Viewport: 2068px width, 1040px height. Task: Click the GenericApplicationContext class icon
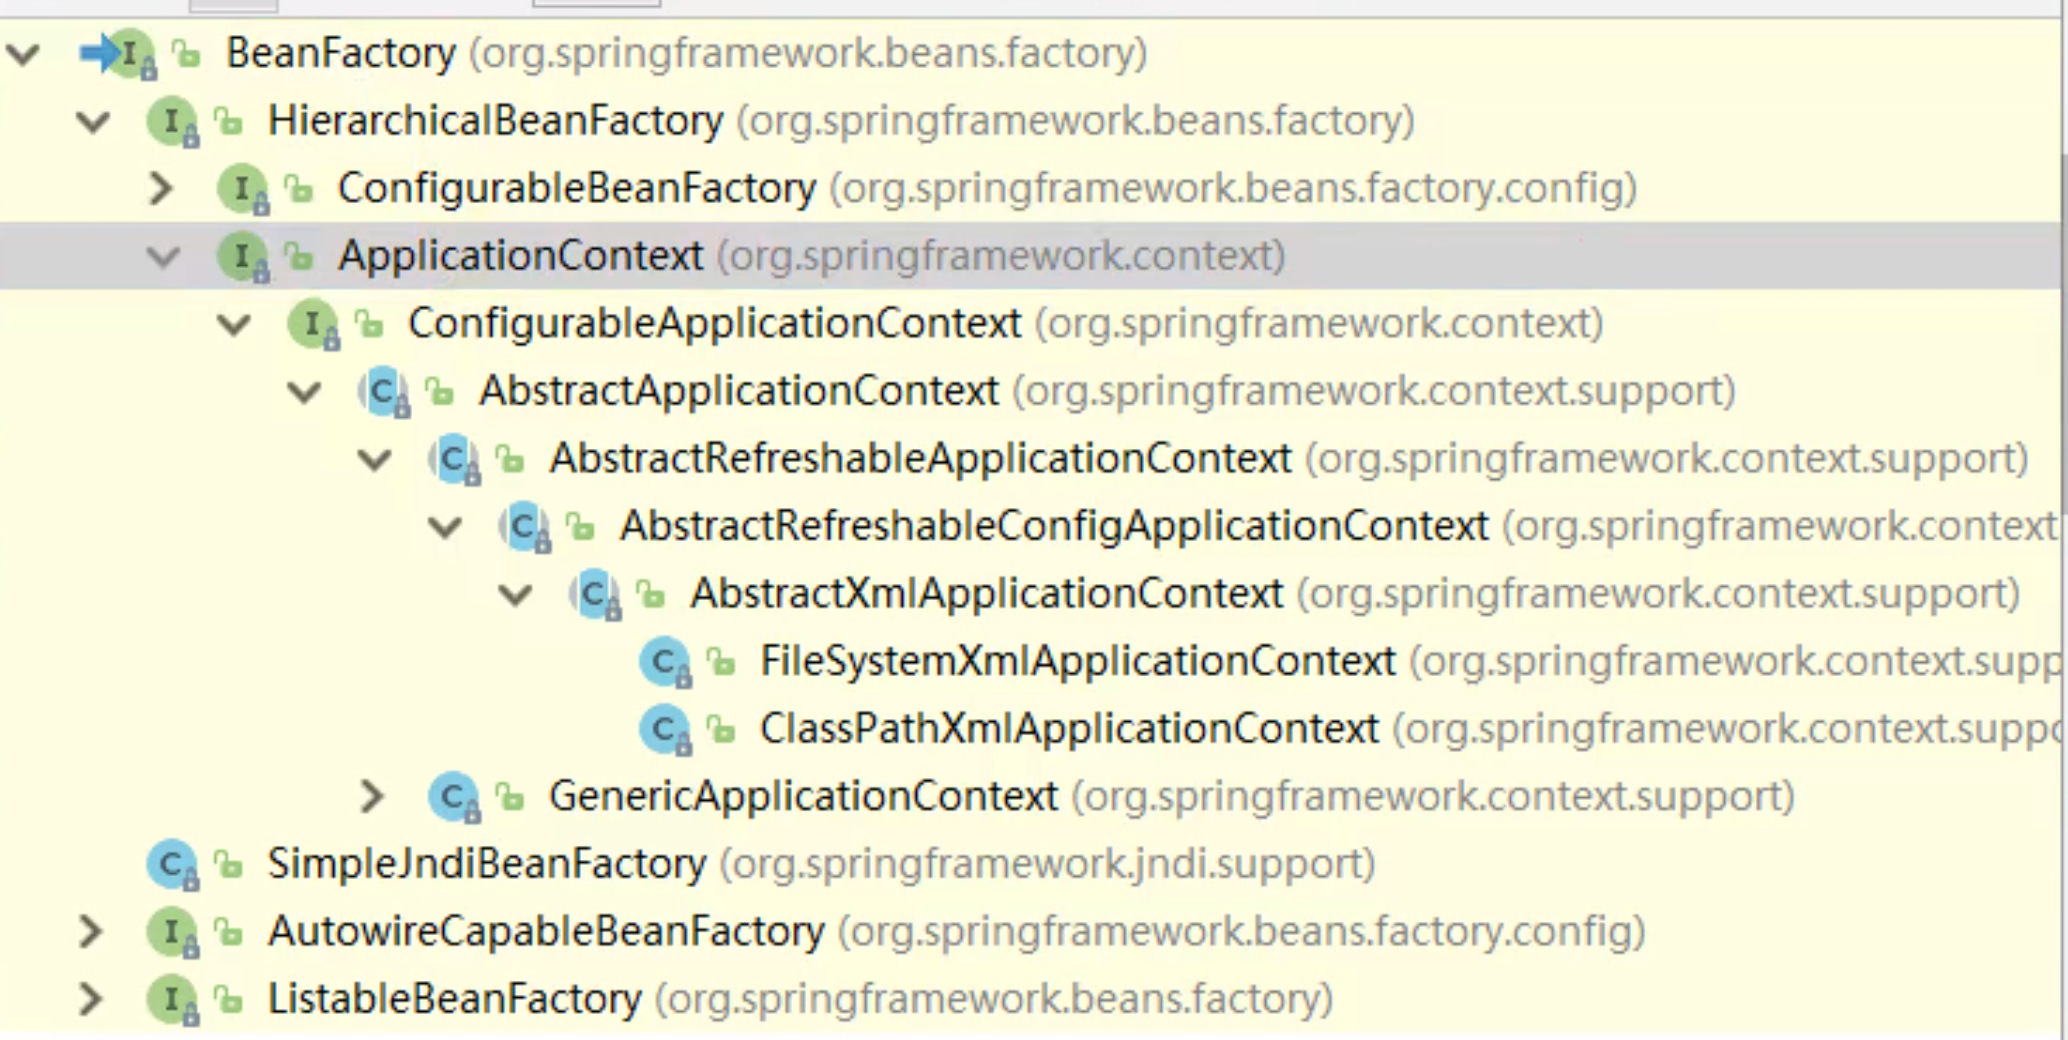pos(455,797)
